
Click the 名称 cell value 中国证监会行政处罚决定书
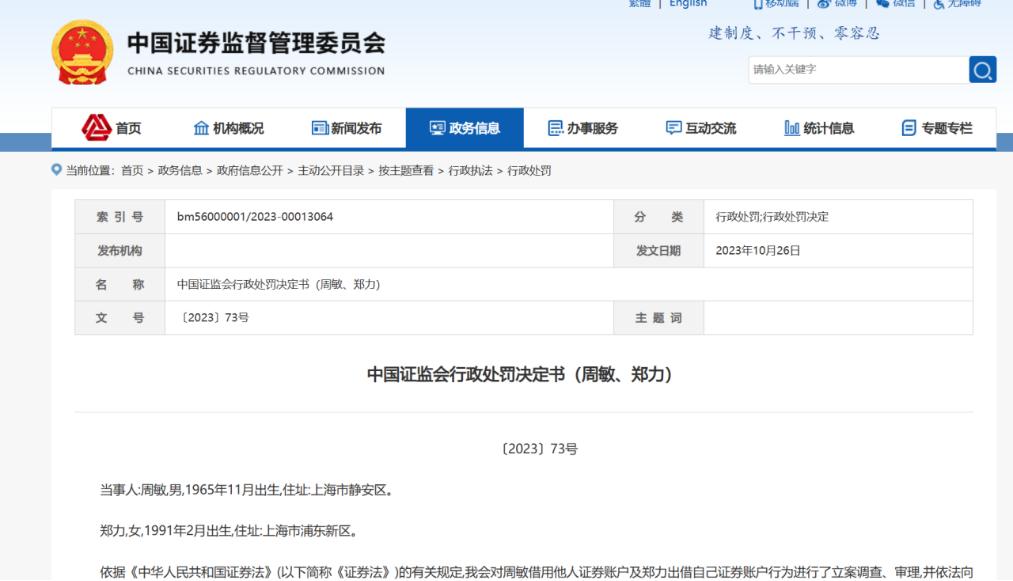click(278, 284)
